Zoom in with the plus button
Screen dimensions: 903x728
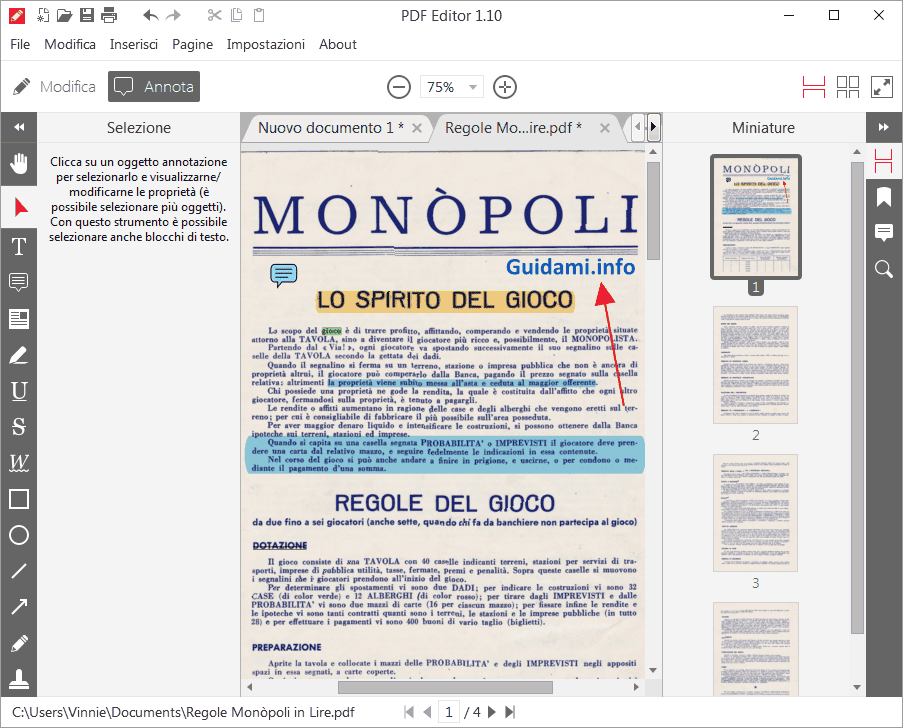click(505, 87)
